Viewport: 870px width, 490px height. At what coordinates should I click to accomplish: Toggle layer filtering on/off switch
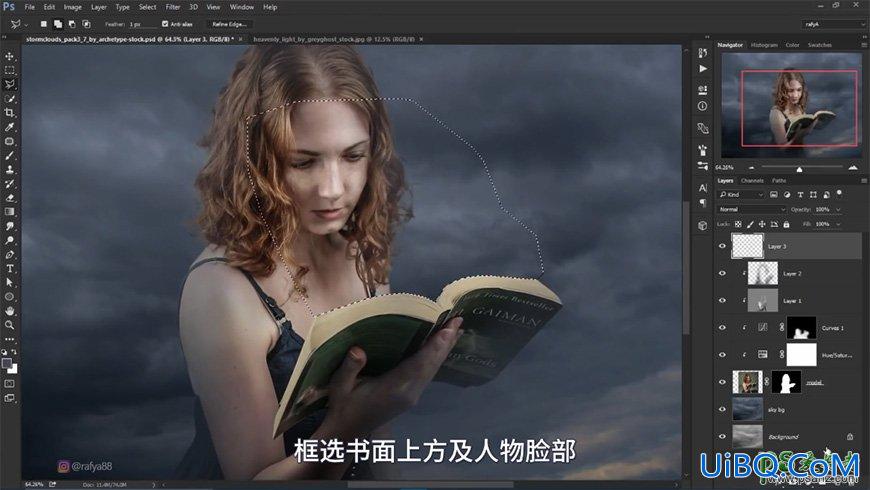point(839,194)
